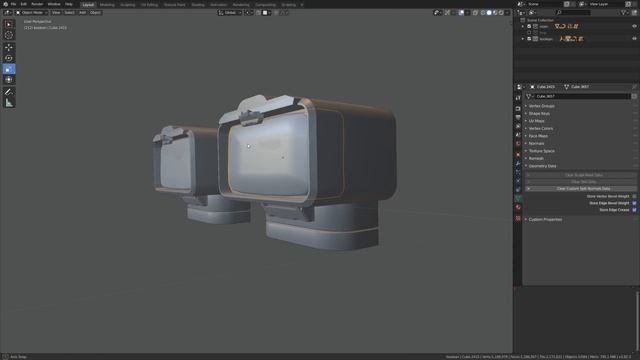Open the Physics properties tab

tap(518, 180)
